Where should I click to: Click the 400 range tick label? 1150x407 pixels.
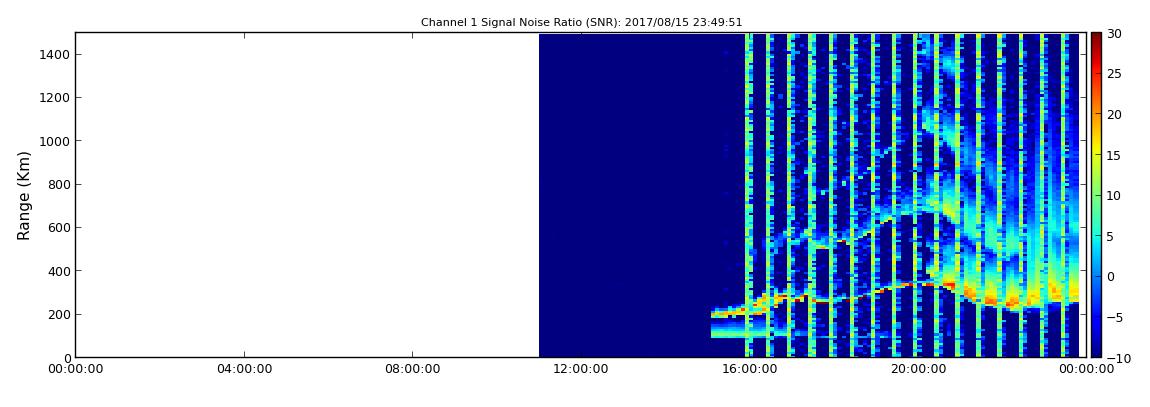click(x=59, y=271)
